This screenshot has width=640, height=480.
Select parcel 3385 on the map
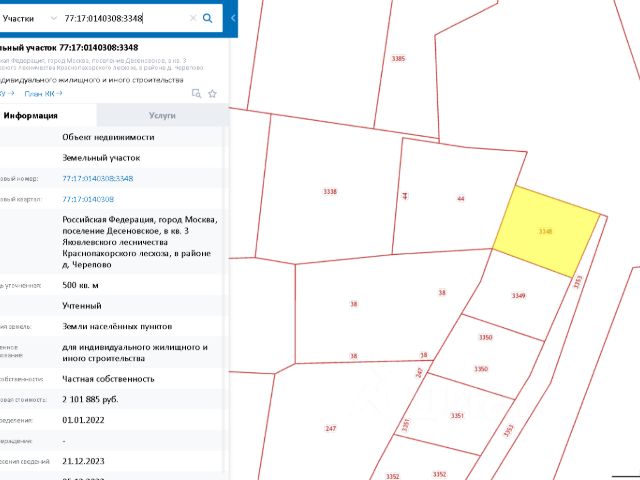[x=398, y=58]
